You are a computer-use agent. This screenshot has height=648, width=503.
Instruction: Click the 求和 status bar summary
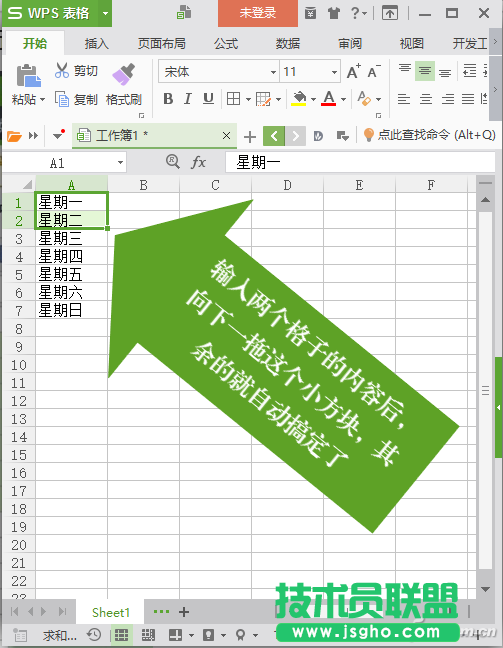coord(60,635)
